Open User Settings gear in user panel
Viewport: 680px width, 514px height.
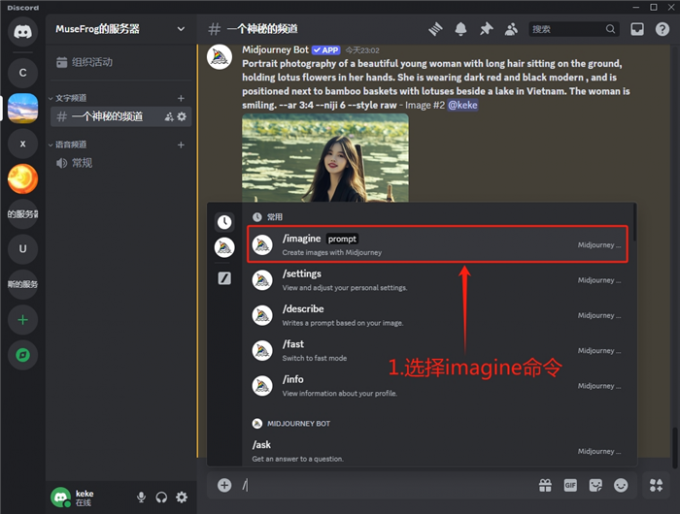point(182,497)
